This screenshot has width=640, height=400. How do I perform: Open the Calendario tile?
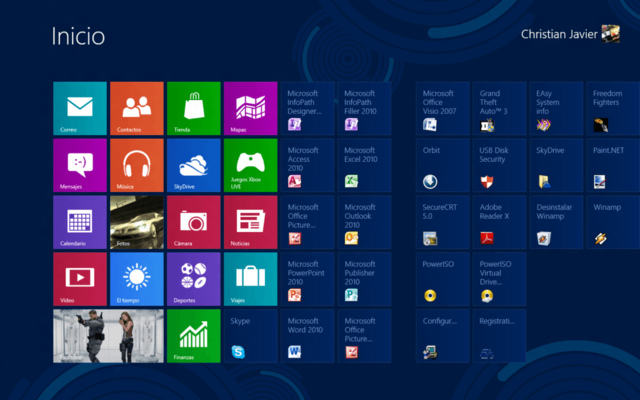(x=80, y=222)
